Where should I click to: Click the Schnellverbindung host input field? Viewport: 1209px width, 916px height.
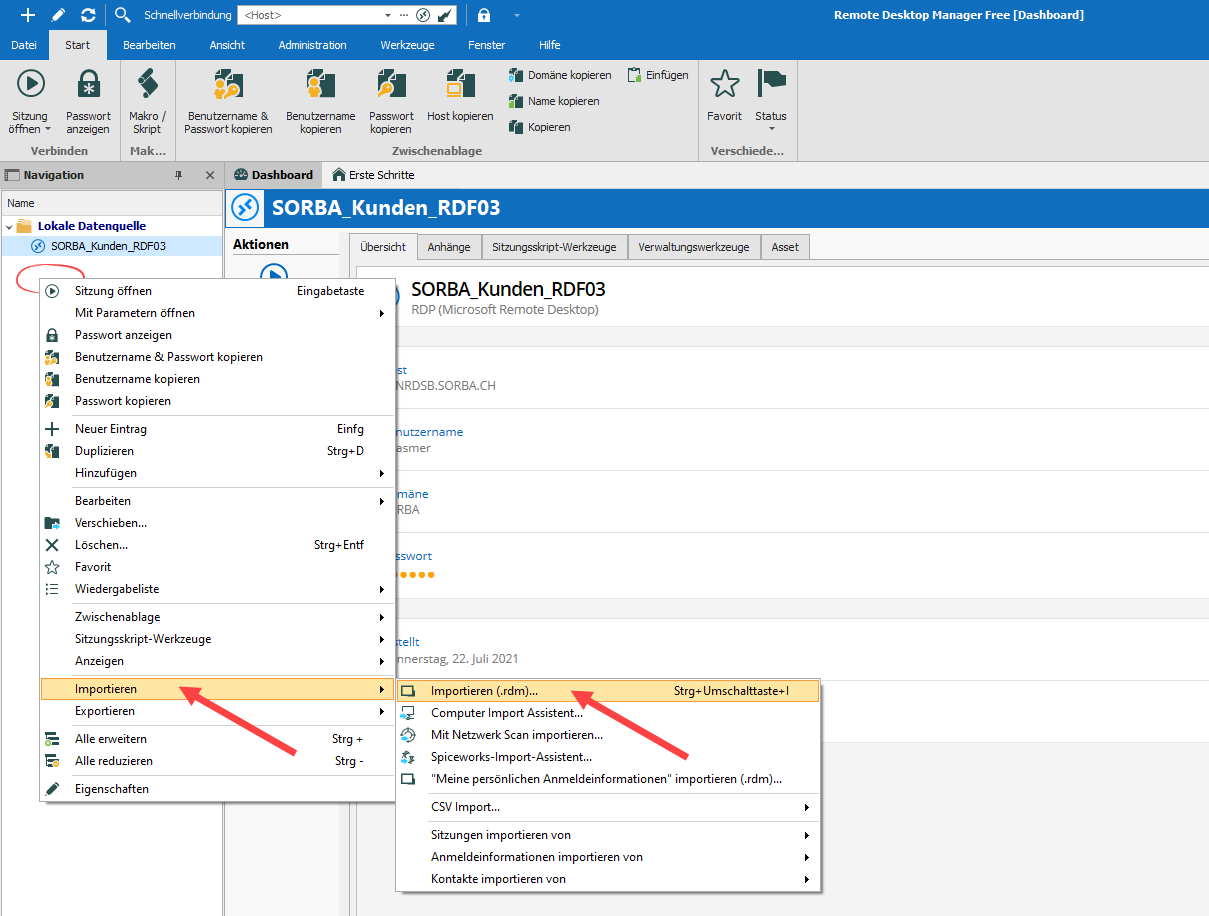point(310,15)
